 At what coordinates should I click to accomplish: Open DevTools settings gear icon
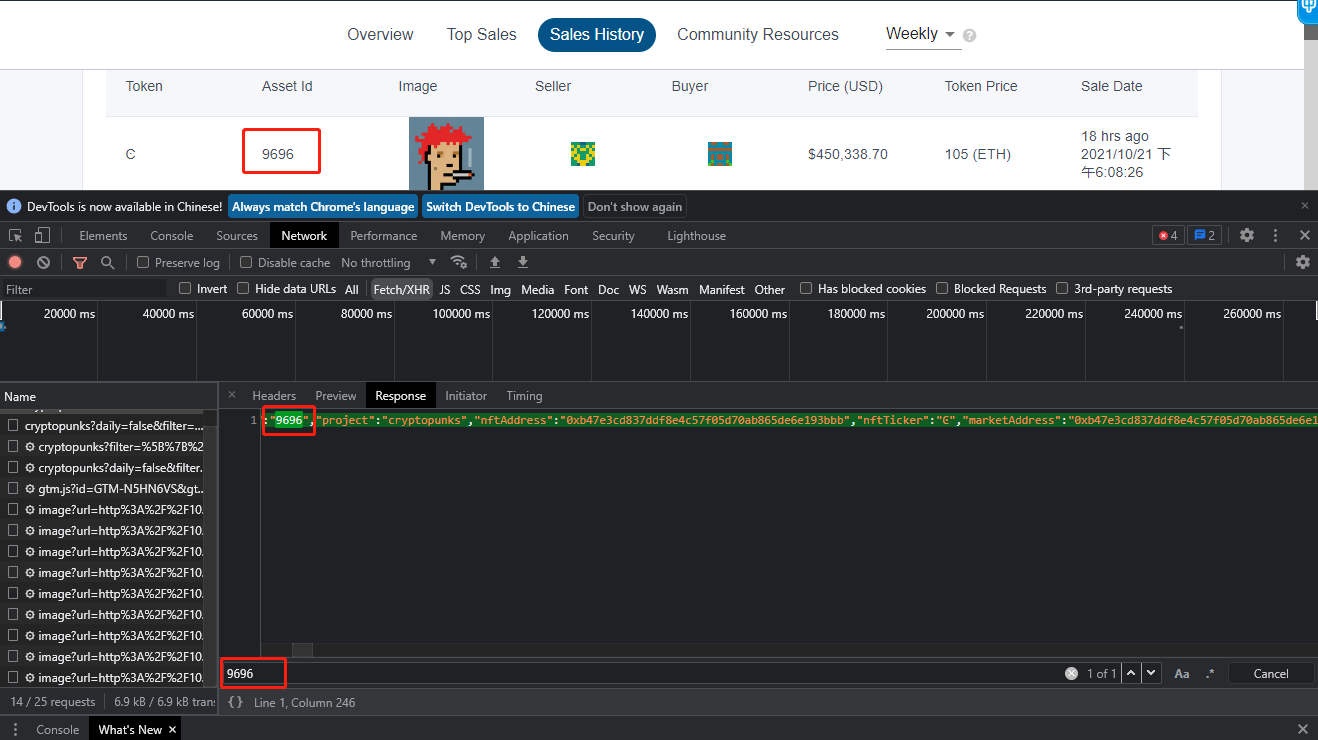(1247, 235)
